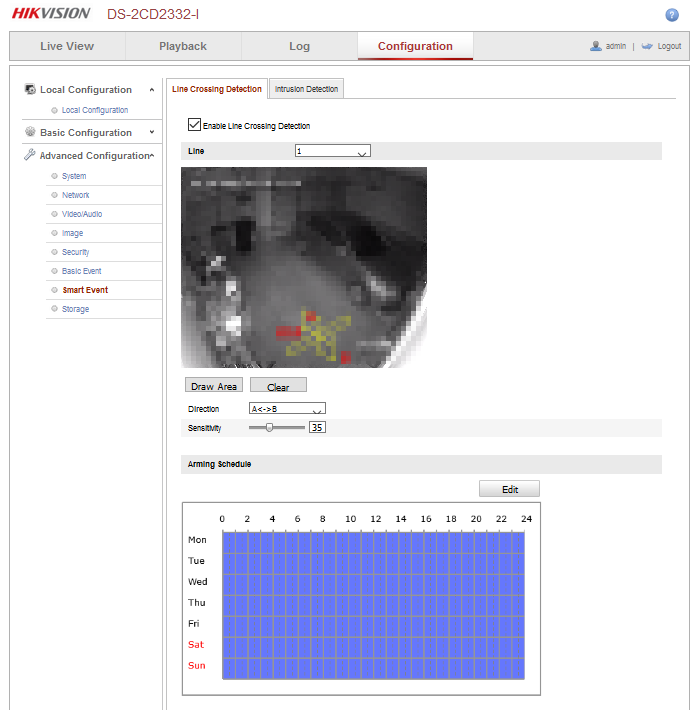
Task: Click the Advanced Configuration wrench icon
Action: click(x=30, y=156)
